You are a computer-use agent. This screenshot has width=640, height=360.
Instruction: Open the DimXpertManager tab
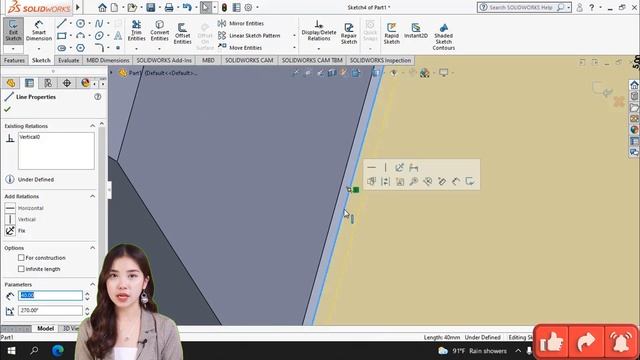[x=67, y=83]
